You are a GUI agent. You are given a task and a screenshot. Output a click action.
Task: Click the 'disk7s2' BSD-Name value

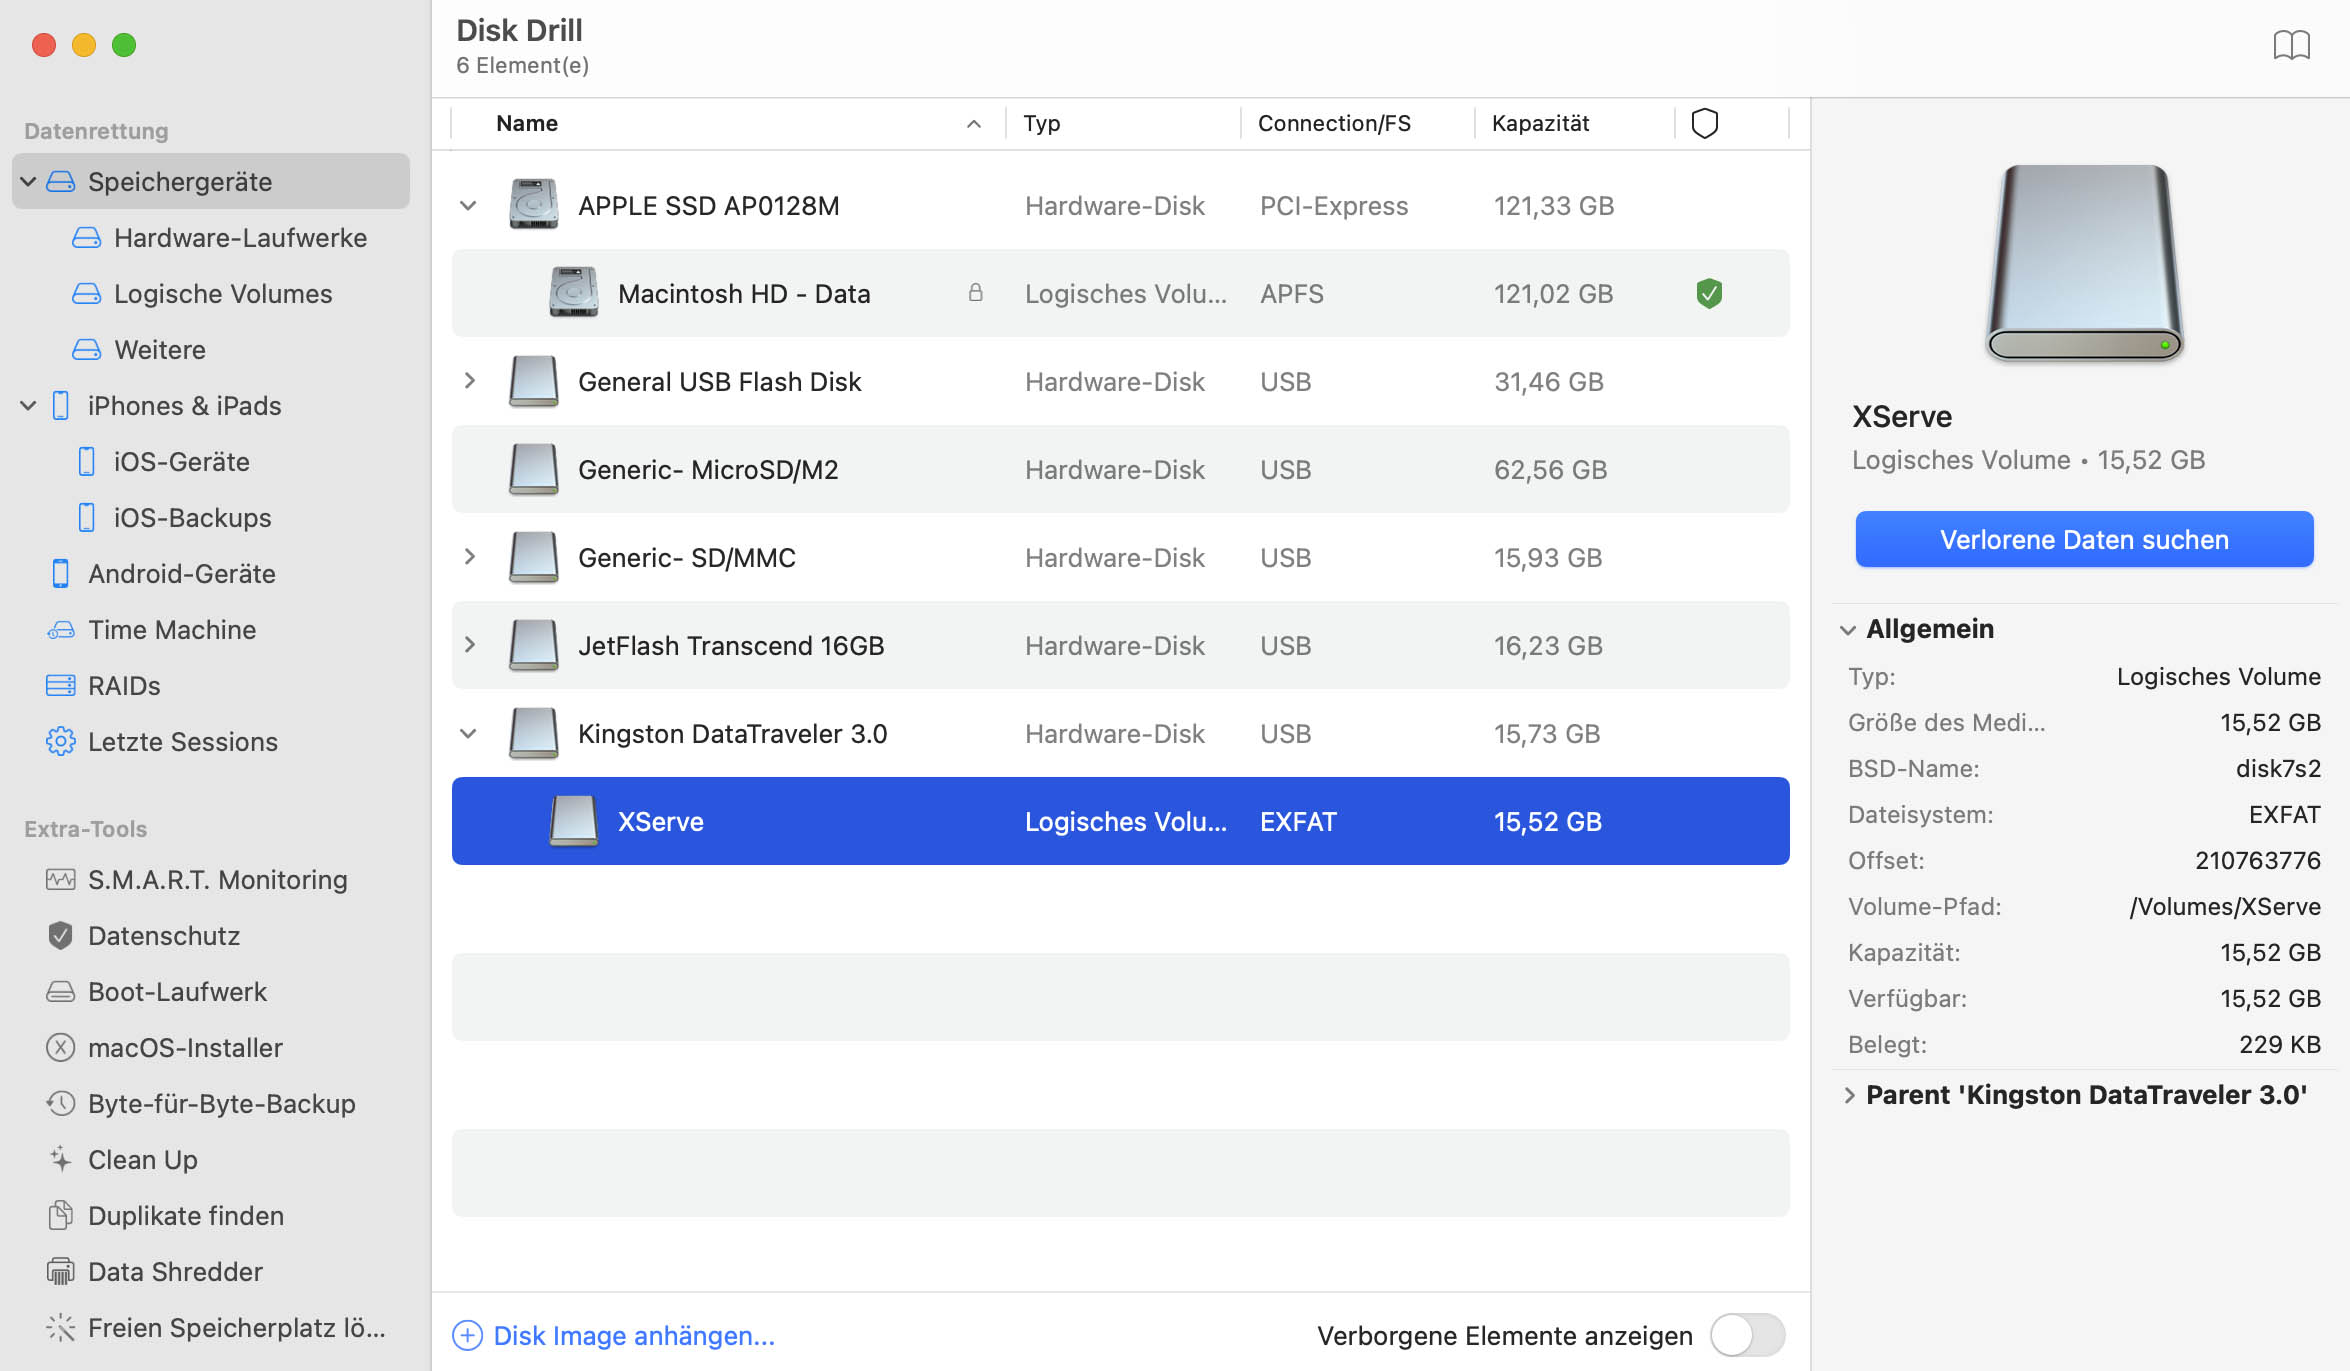click(2278, 768)
